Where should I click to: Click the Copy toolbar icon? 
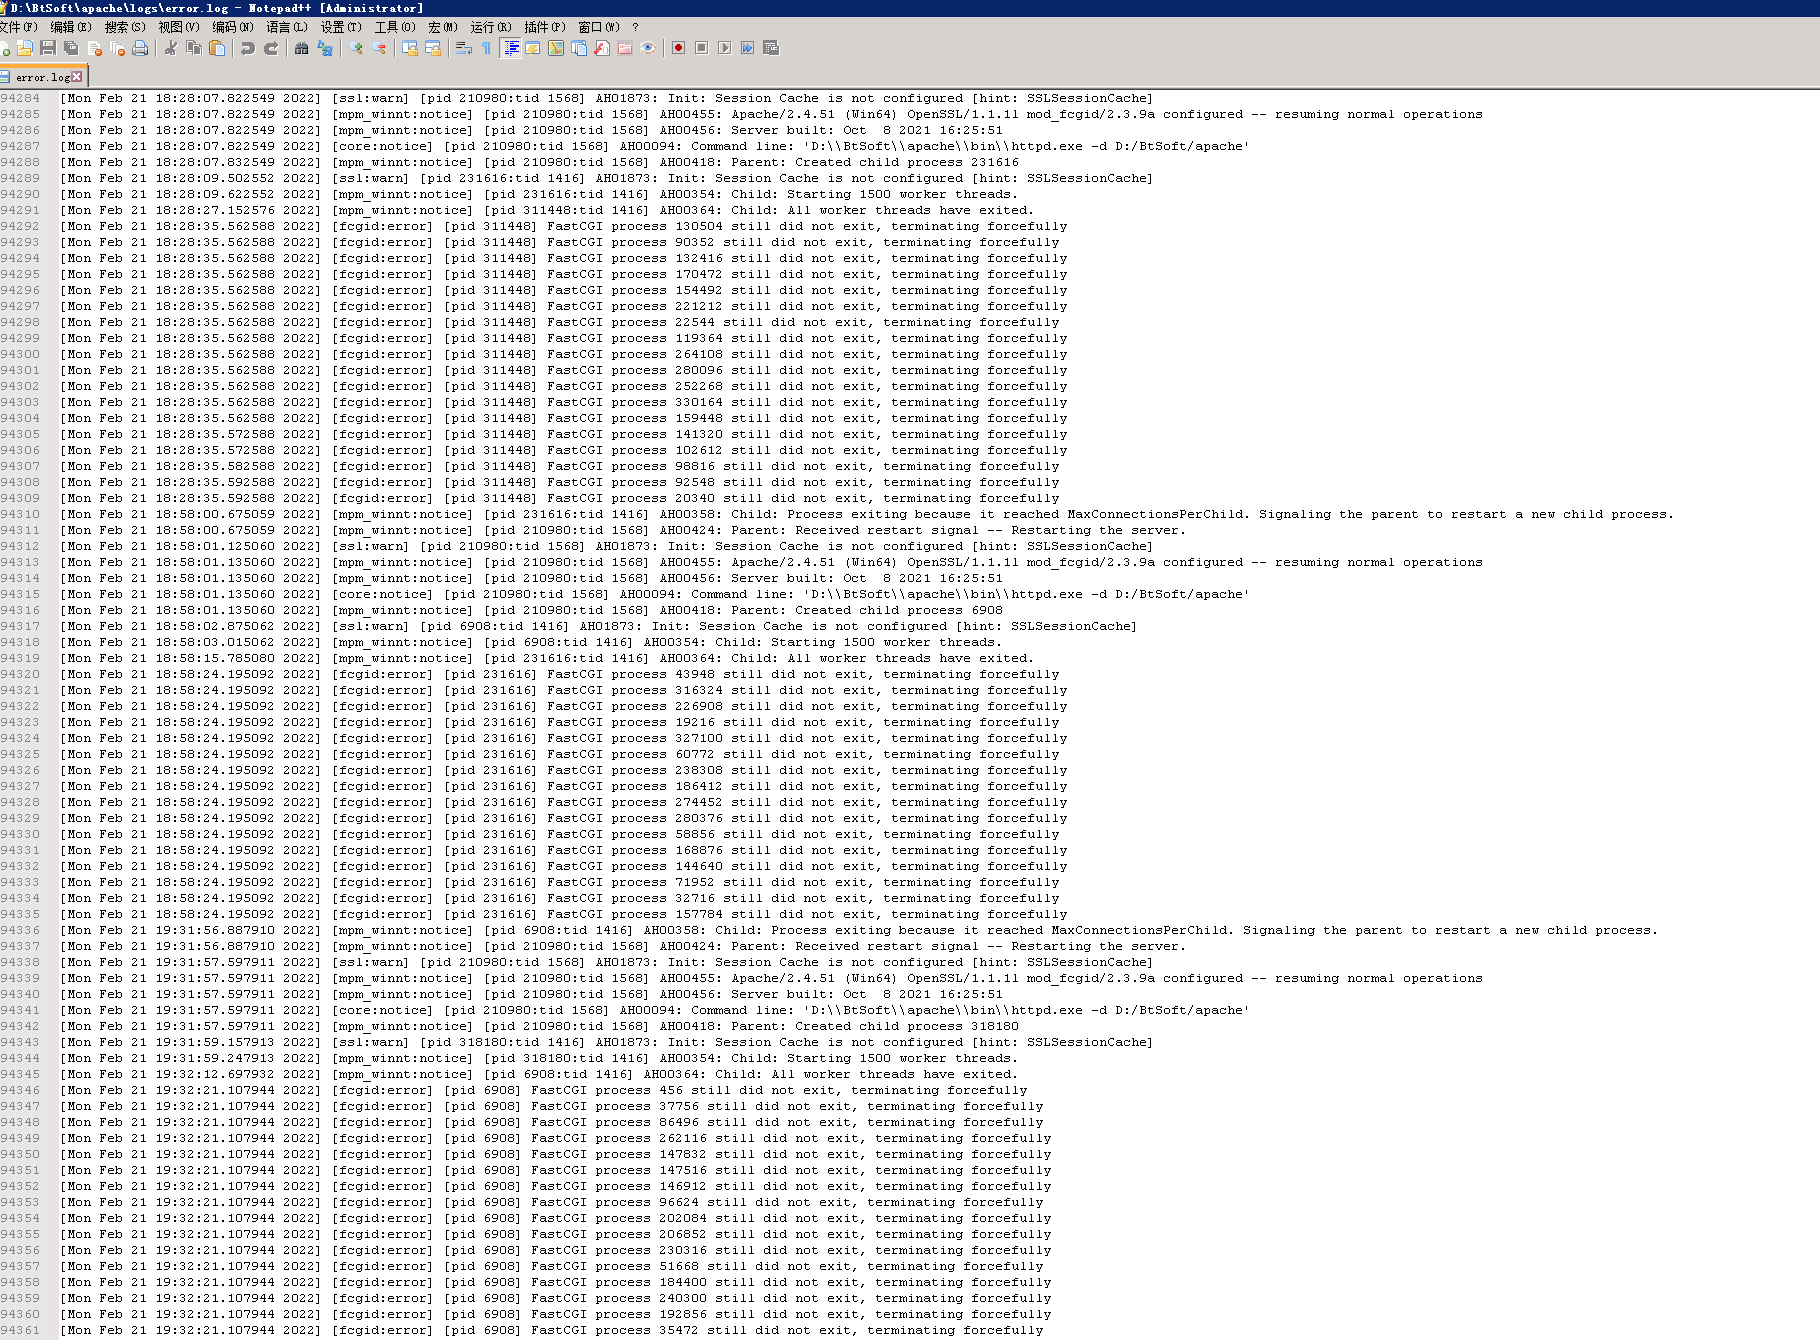click(194, 48)
